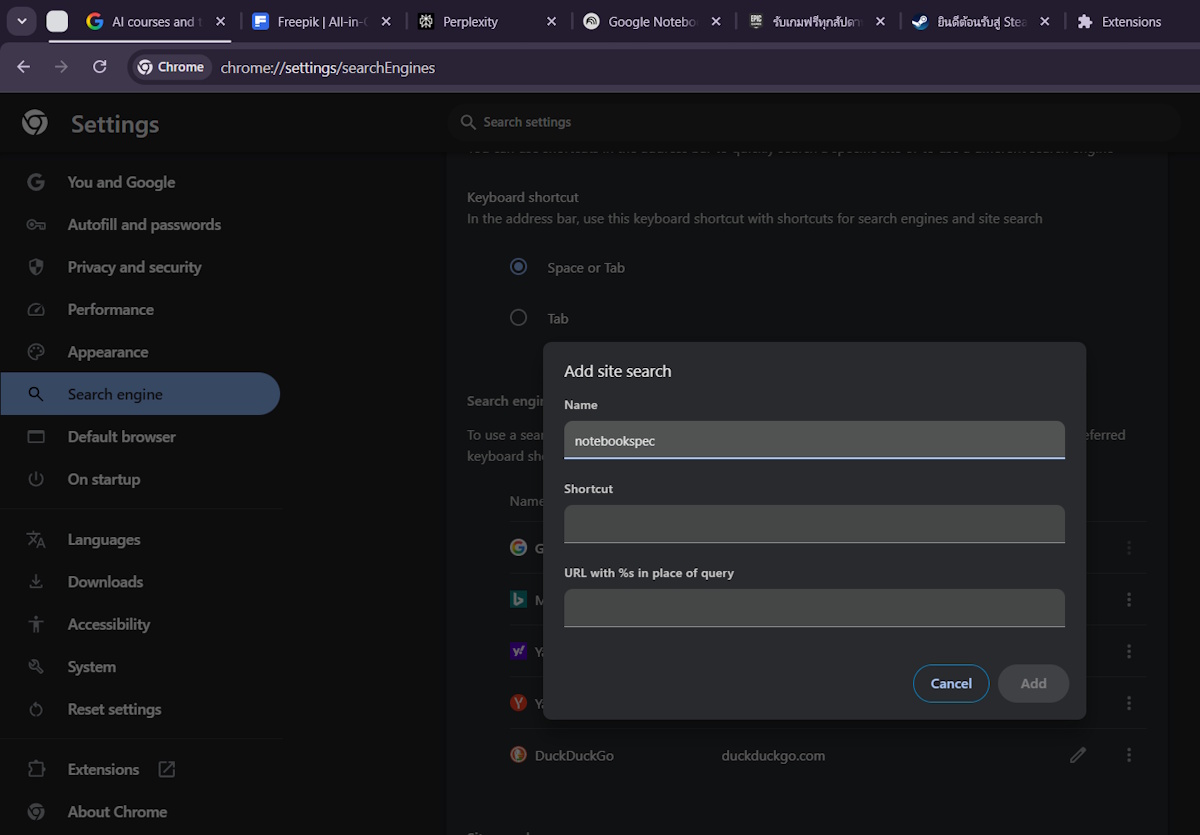Click the pencil edit icon for DuckDuckGo
The height and width of the screenshot is (835, 1200).
coord(1077,755)
